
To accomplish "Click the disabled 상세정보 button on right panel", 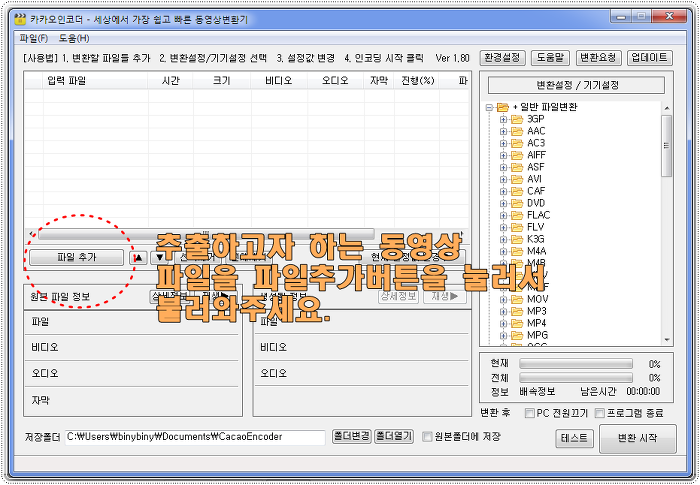I will click(x=398, y=296).
